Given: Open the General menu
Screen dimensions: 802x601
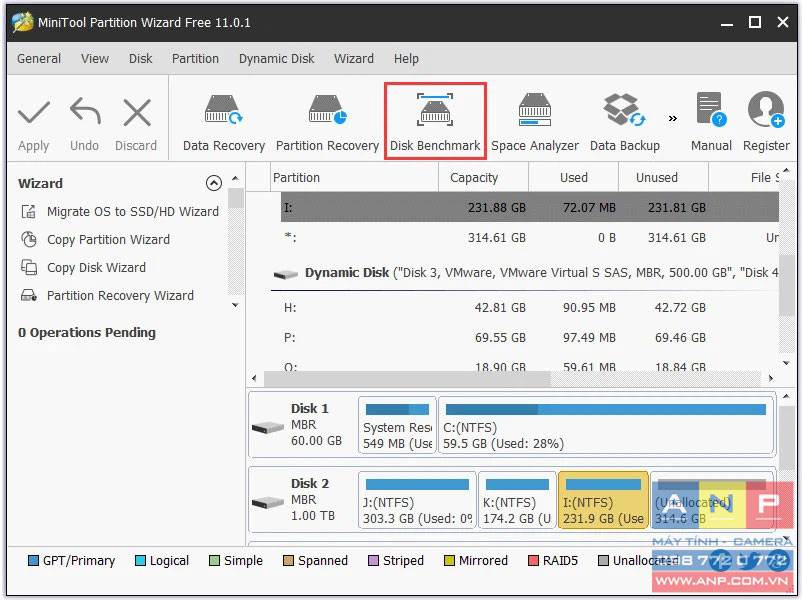Looking at the screenshot, I should [x=39, y=59].
